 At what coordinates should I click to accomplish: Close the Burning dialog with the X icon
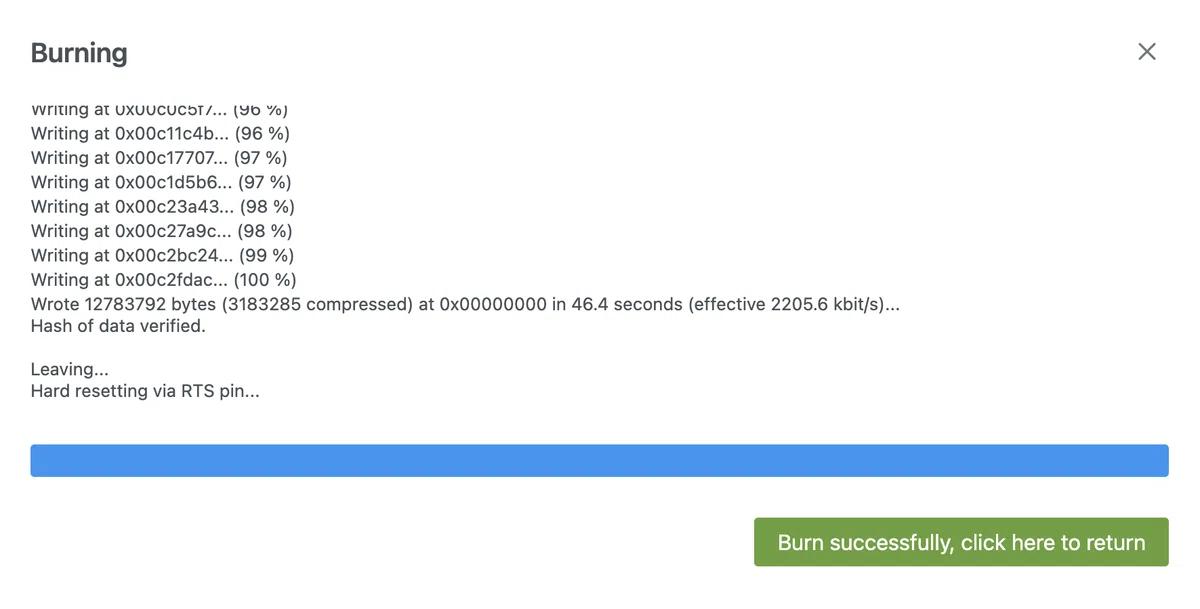click(x=1146, y=52)
